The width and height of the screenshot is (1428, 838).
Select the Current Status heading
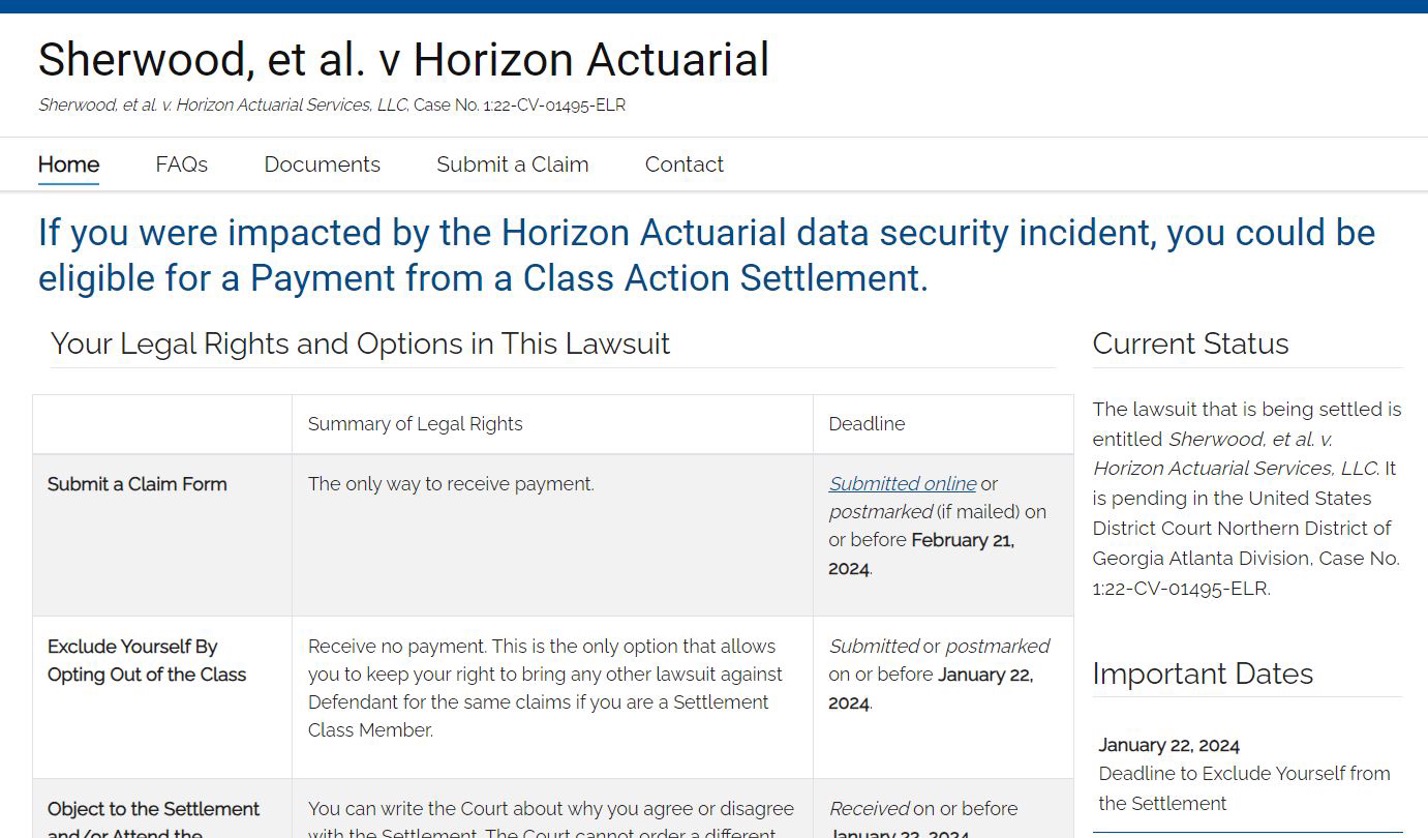click(1190, 344)
